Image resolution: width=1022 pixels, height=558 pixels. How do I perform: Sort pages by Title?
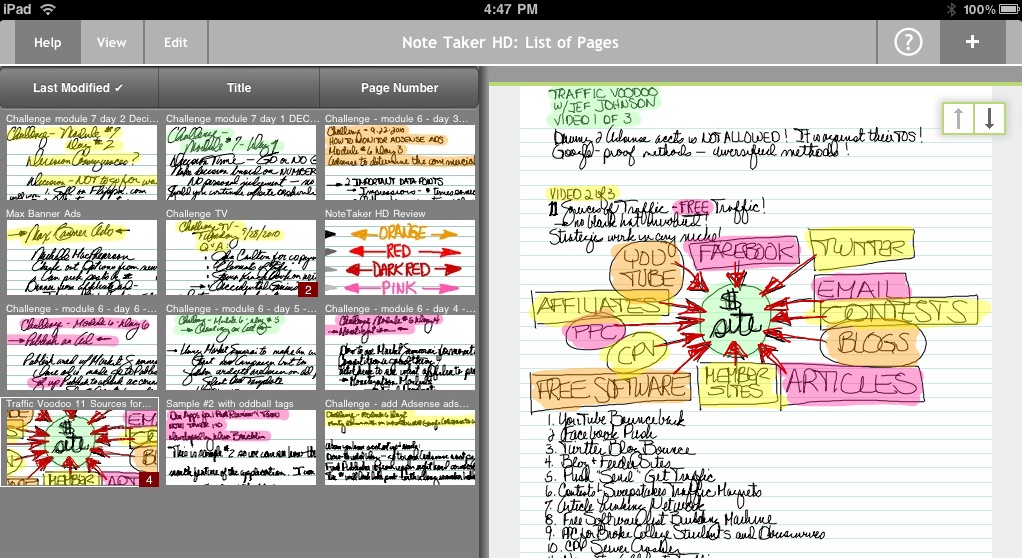pos(239,88)
